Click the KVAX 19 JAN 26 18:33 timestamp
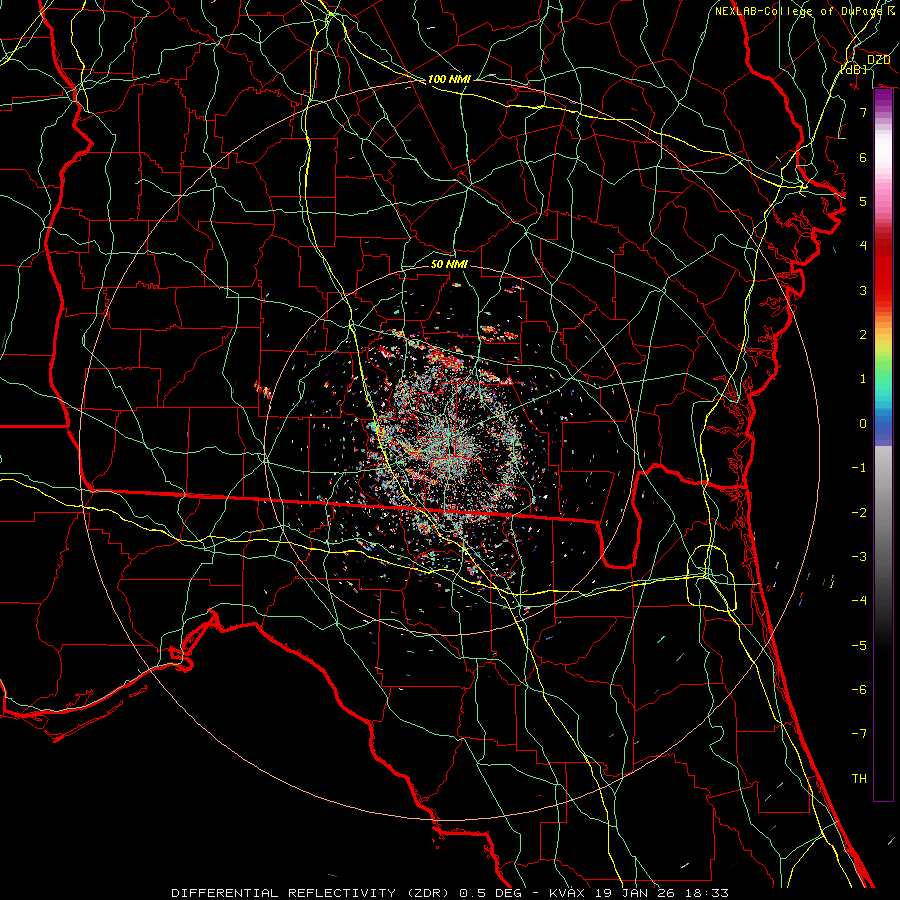The width and height of the screenshot is (900, 900). click(x=639, y=893)
